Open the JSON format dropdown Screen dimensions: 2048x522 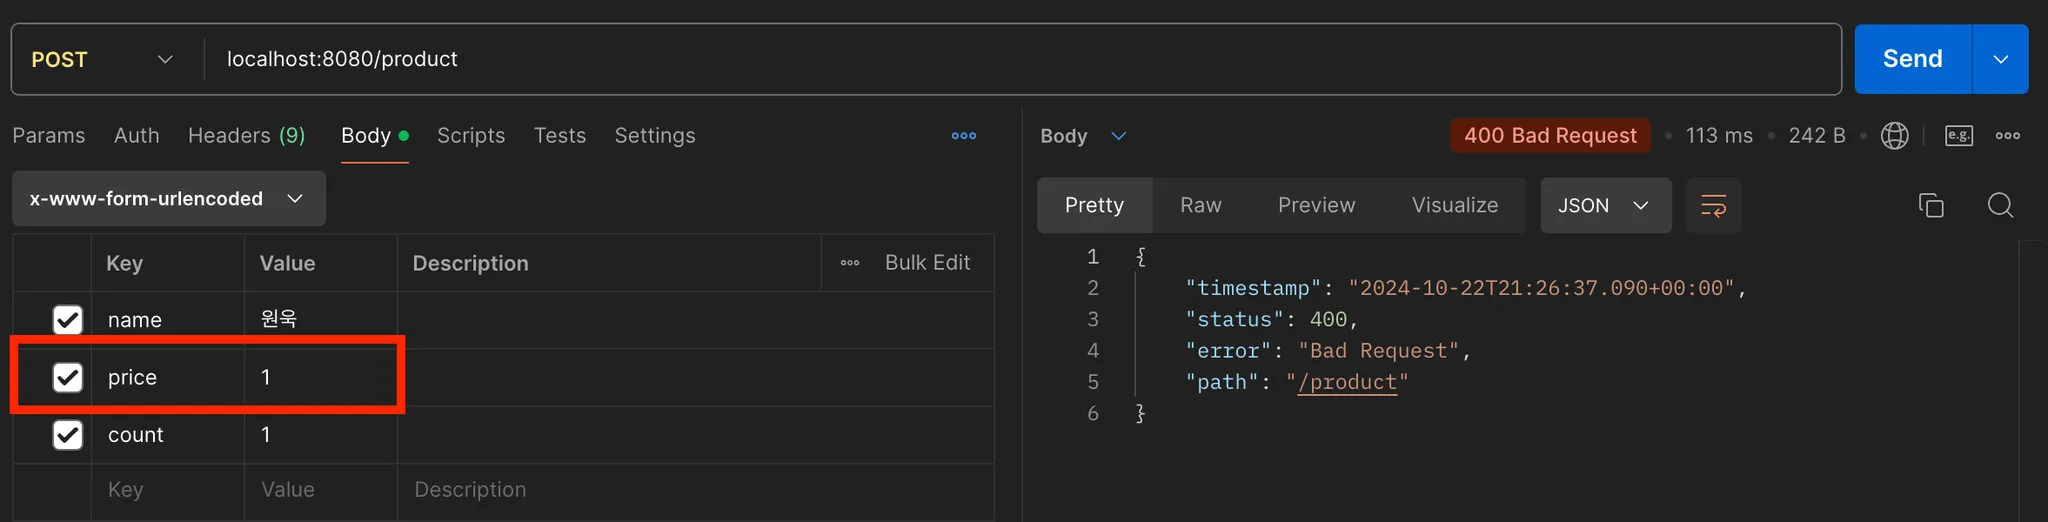(x=1604, y=206)
